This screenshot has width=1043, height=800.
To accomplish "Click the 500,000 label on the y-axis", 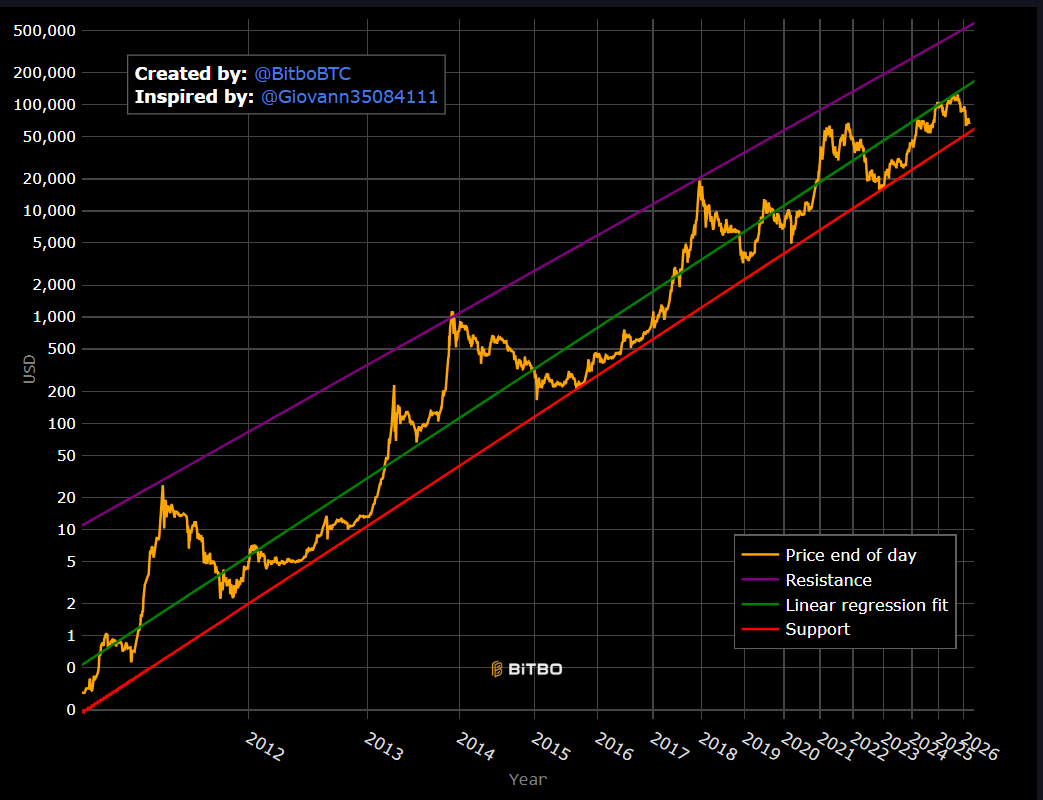I will coord(45,30).
